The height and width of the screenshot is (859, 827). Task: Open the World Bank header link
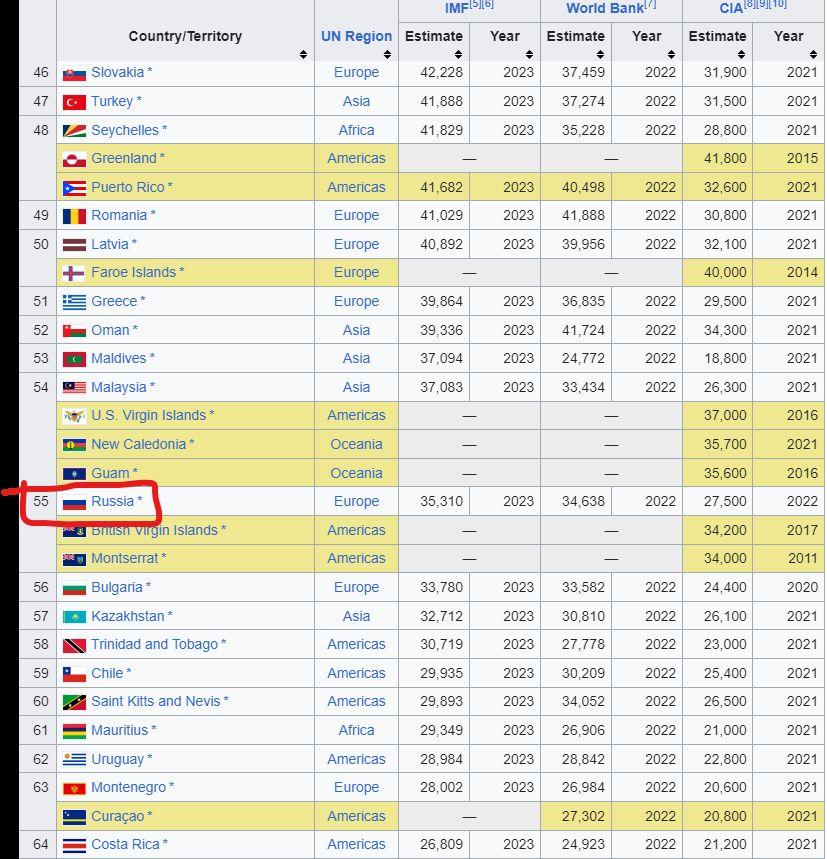coord(605,8)
